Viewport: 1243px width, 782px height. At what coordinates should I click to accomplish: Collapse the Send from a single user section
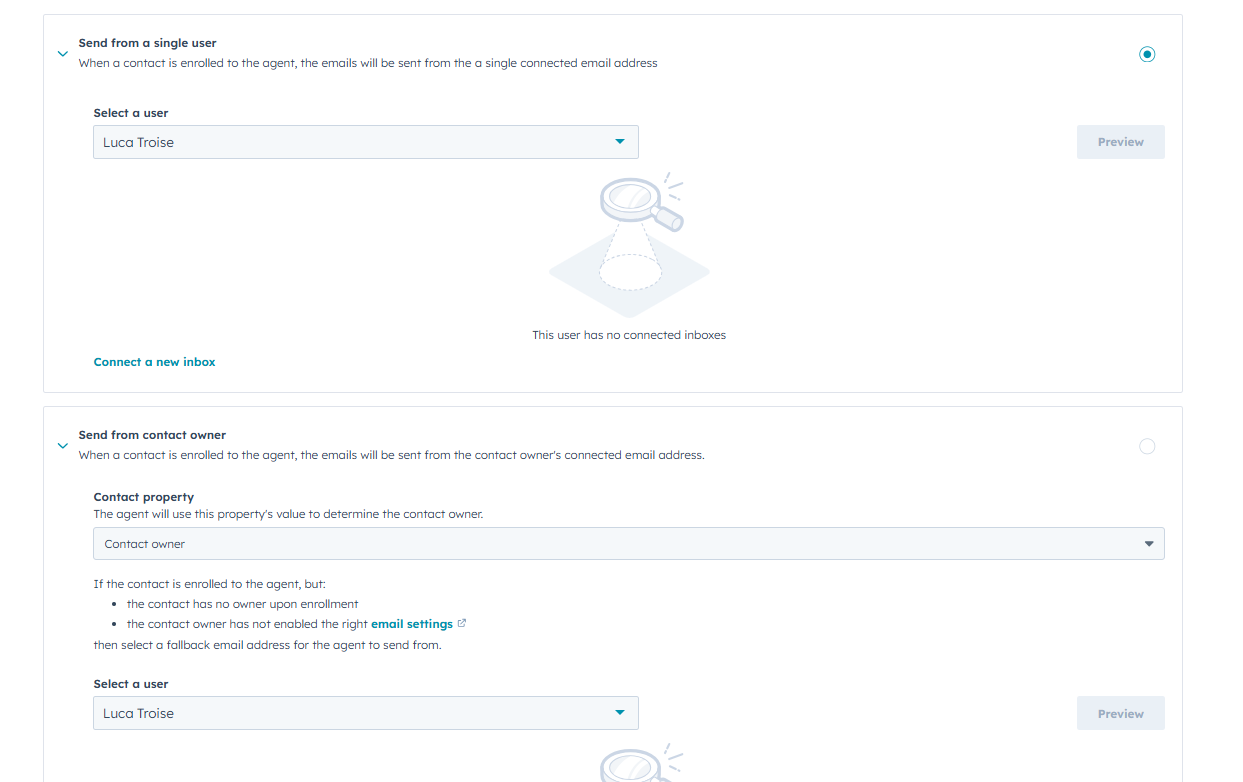(x=62, y=55)
